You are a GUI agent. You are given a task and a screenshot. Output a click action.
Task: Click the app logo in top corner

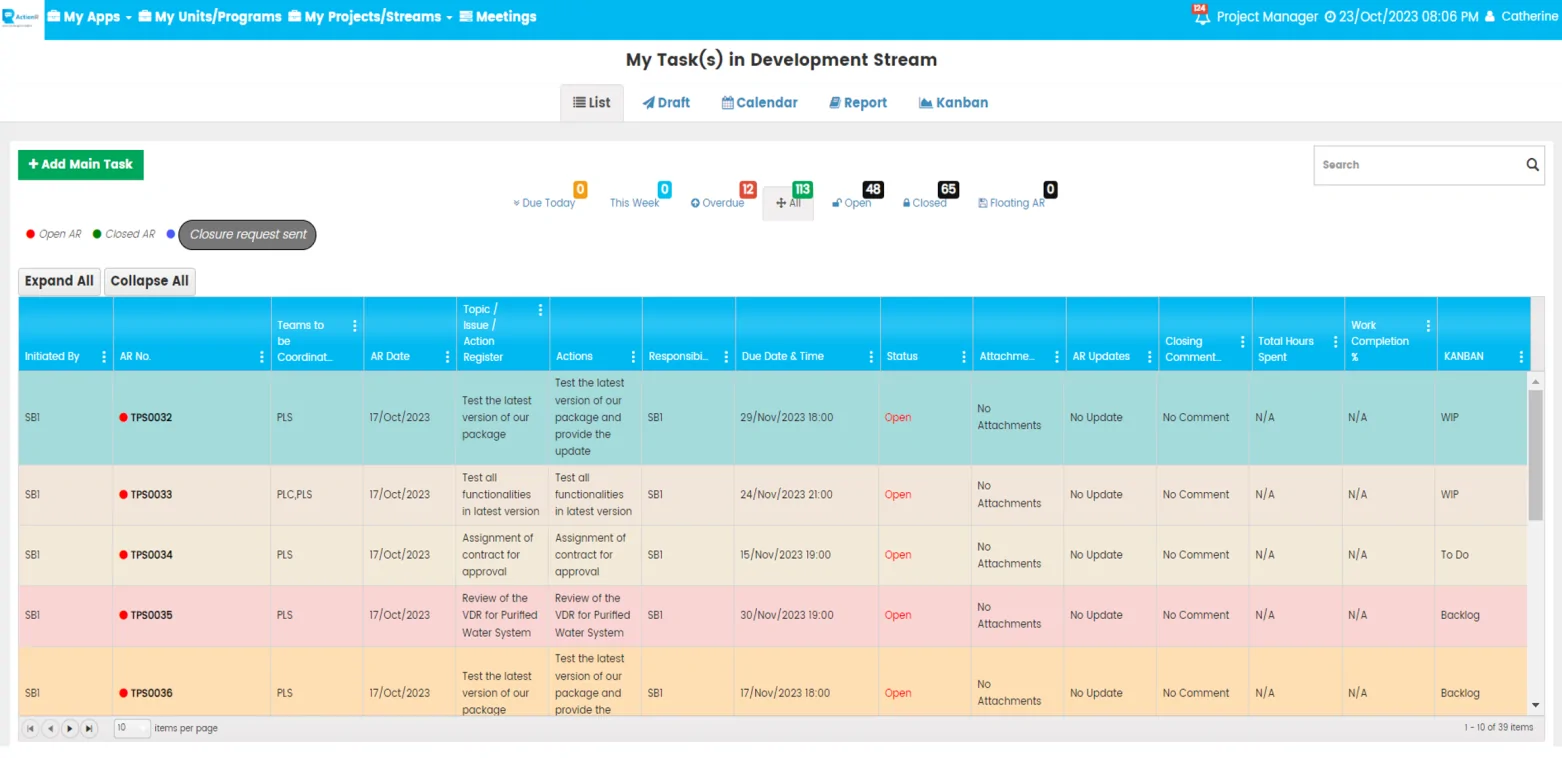(x=21, y=17)
